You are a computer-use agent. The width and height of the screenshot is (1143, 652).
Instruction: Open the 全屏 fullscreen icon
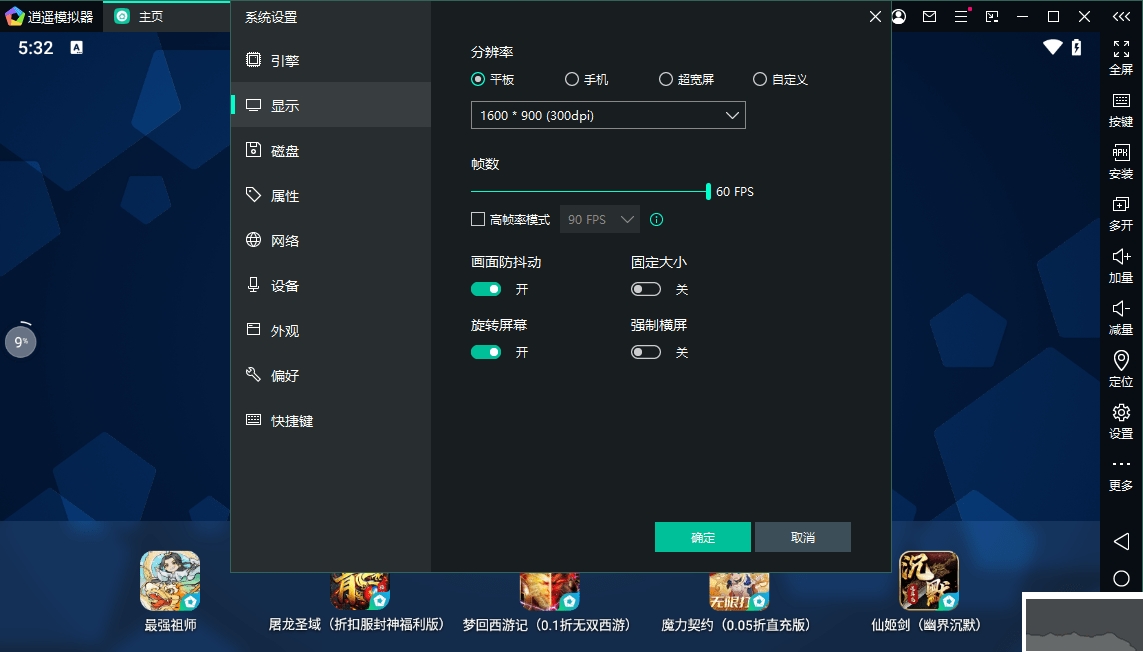(1121, 58)
